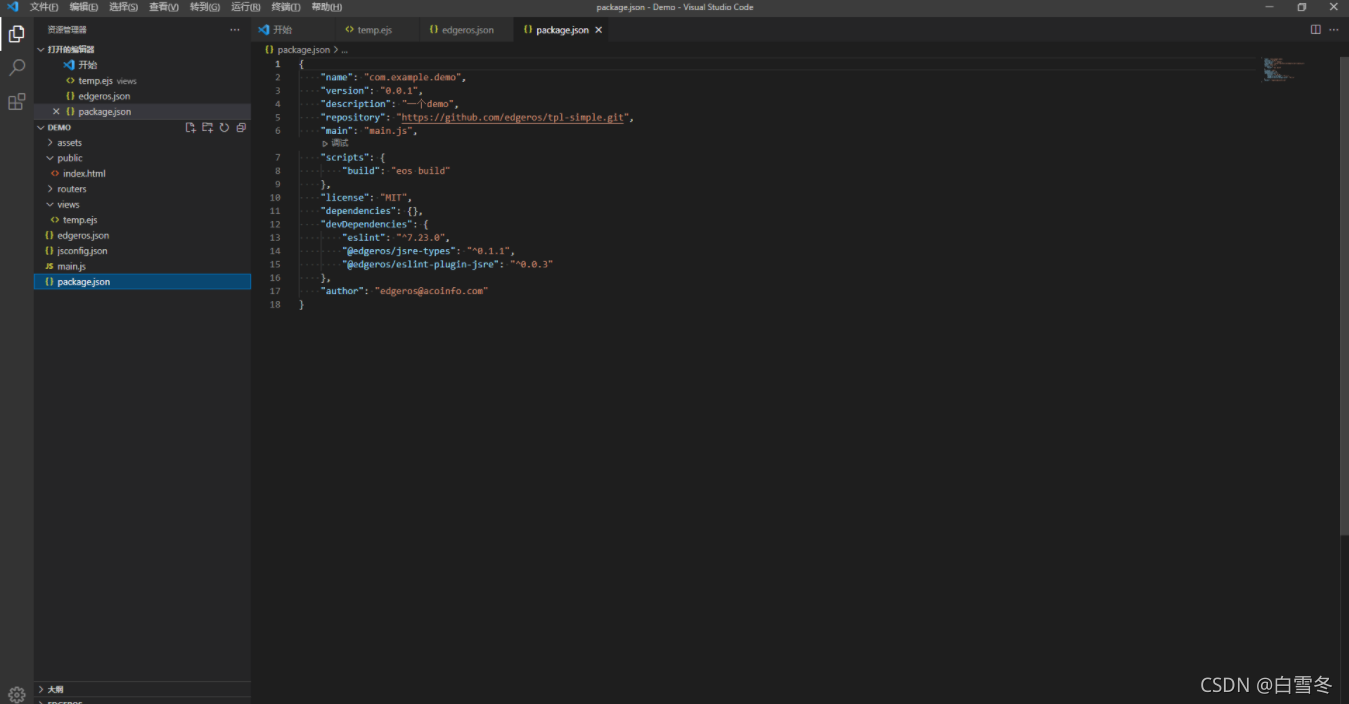The width and height of the screenshot is (1349, 704).
Task: Restore down the VS Code window
Action: [1302, 7]
